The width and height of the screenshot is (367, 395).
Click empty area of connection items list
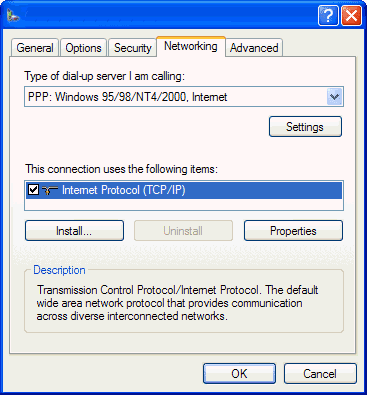[184, 204]
